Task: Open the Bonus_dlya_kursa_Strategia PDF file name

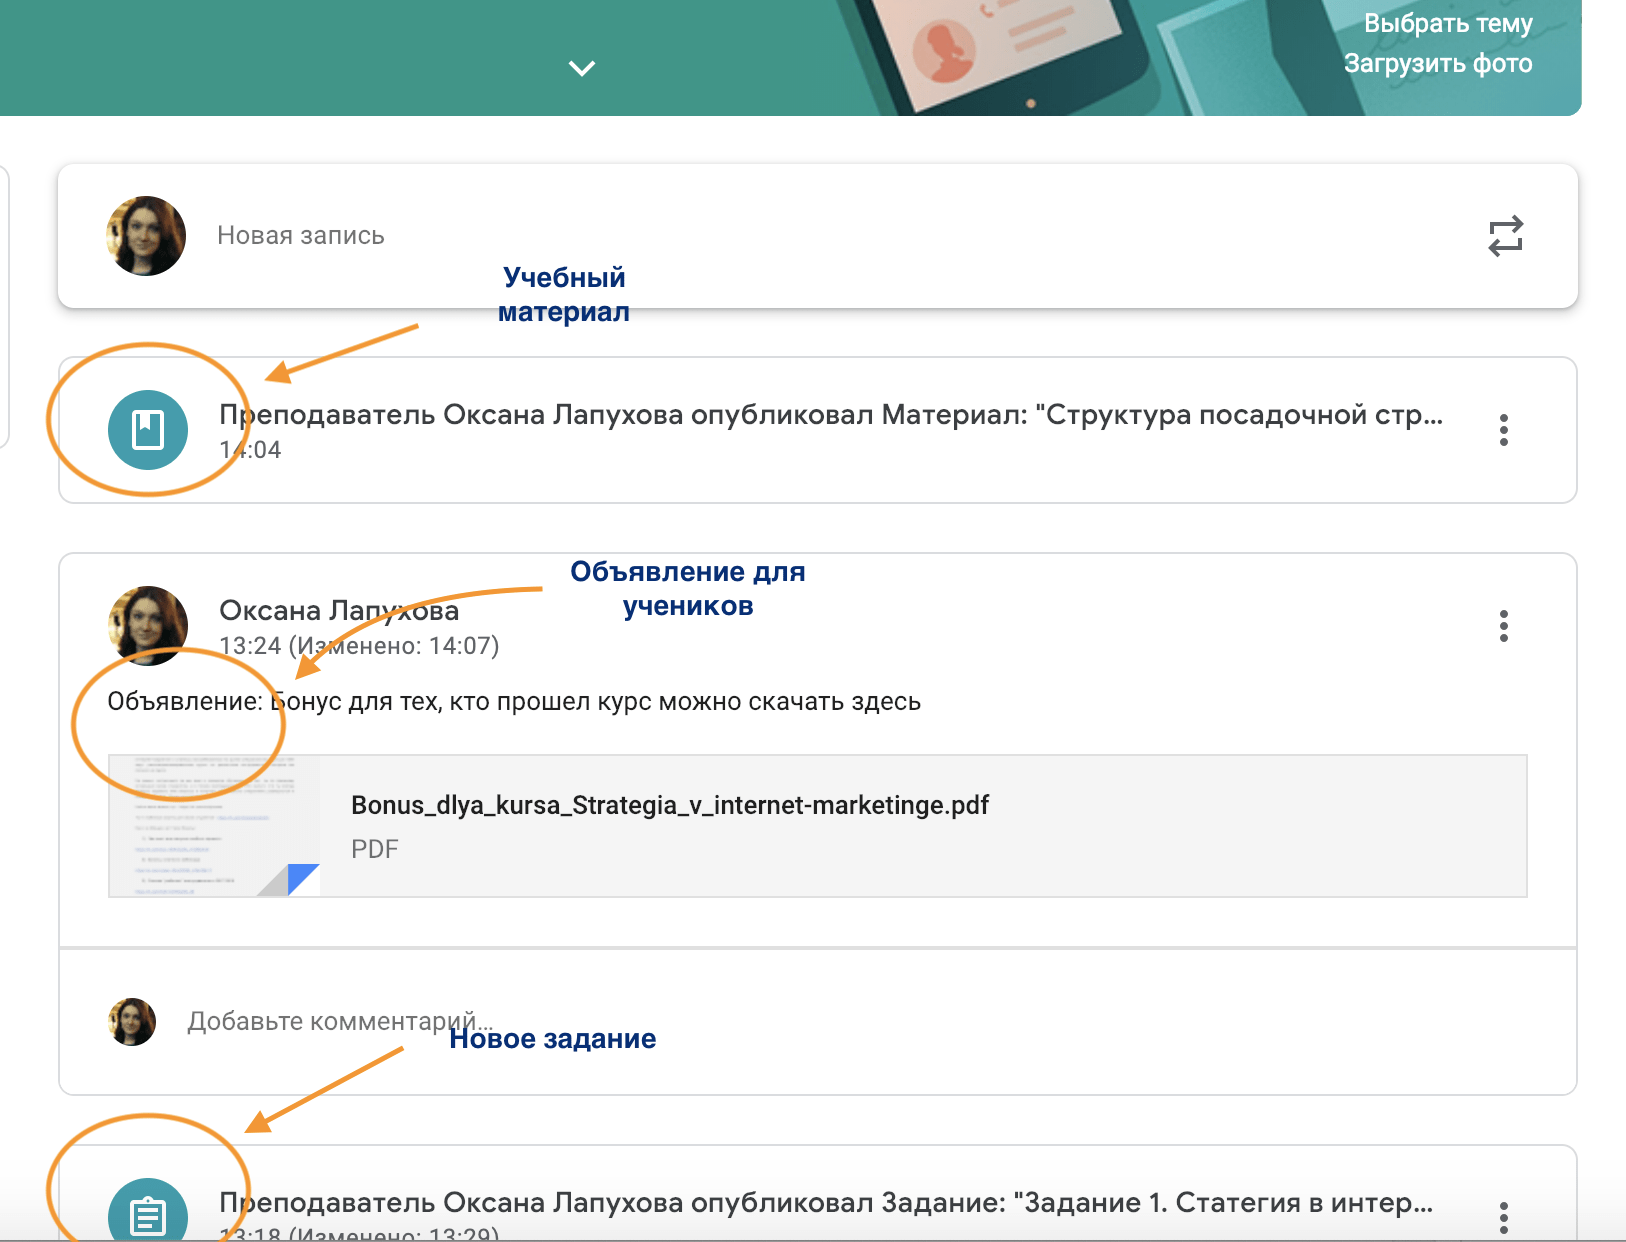Action: [x=669, y=805]
